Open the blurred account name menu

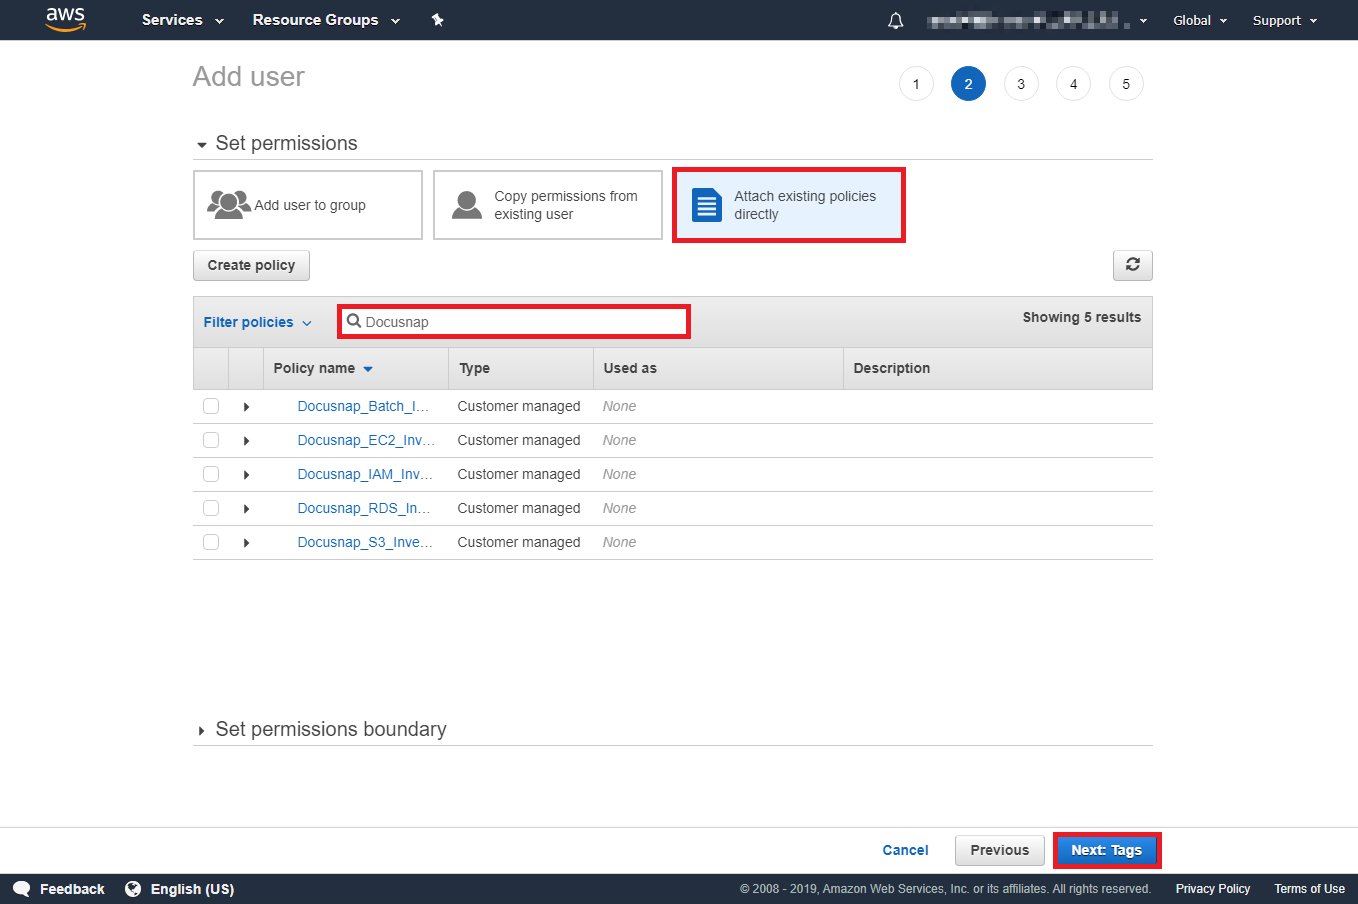(x=1037, y=20)
